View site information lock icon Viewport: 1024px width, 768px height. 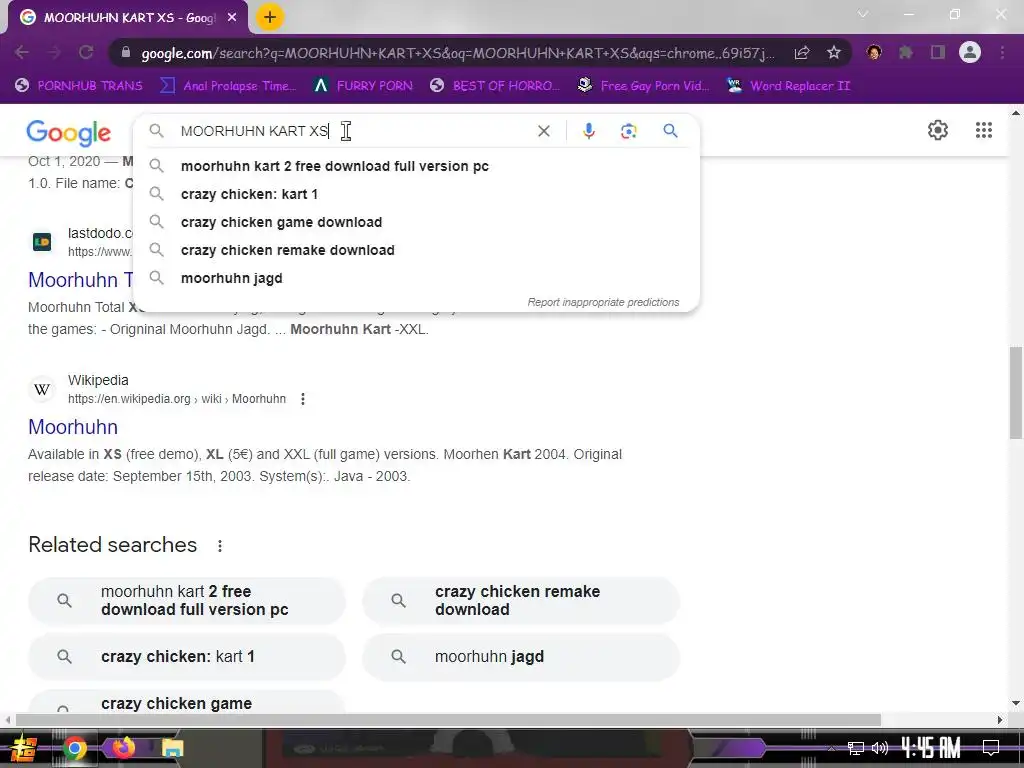tap(126, 52)
